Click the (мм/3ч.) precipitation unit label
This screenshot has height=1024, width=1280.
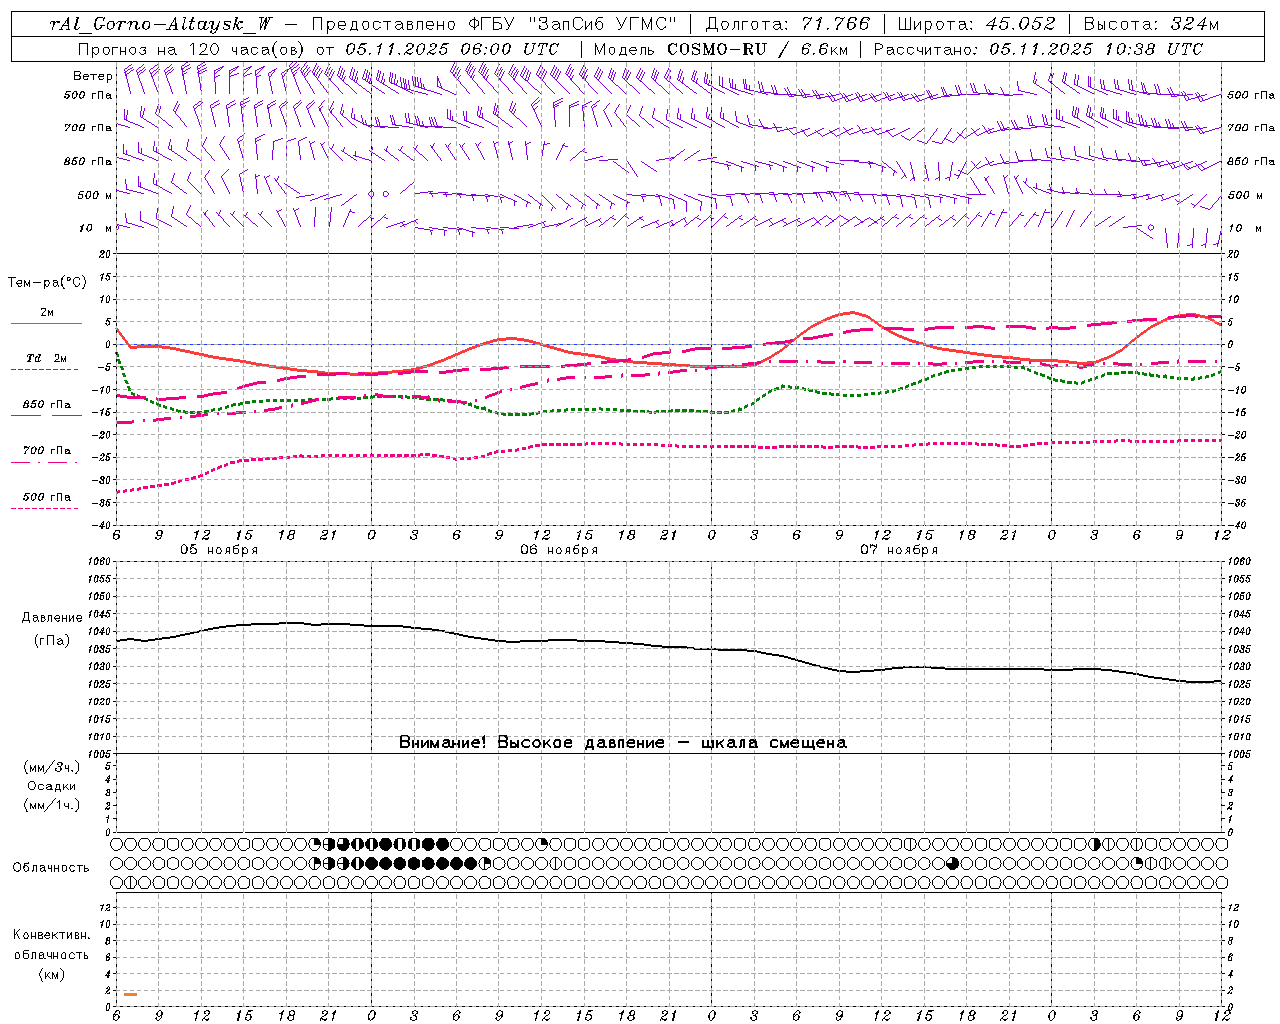[x=51, y=768]
